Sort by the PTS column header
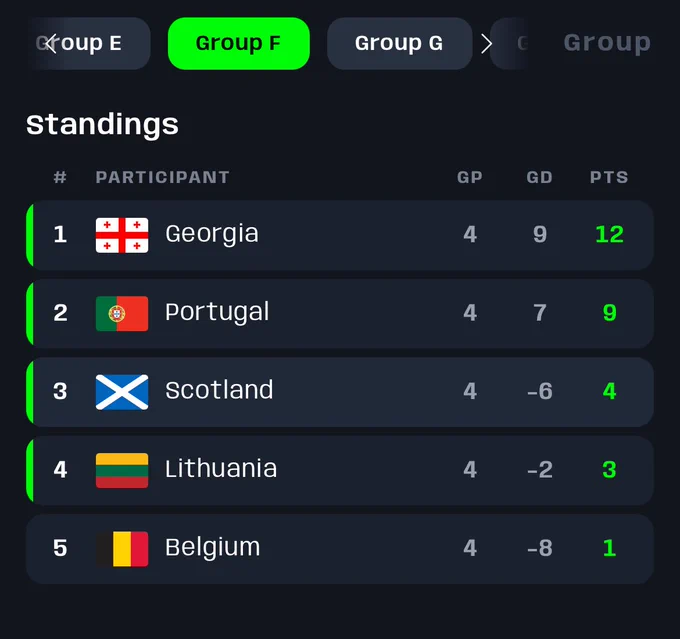Viewport: 680px width, 639px height. pos(609,177)
